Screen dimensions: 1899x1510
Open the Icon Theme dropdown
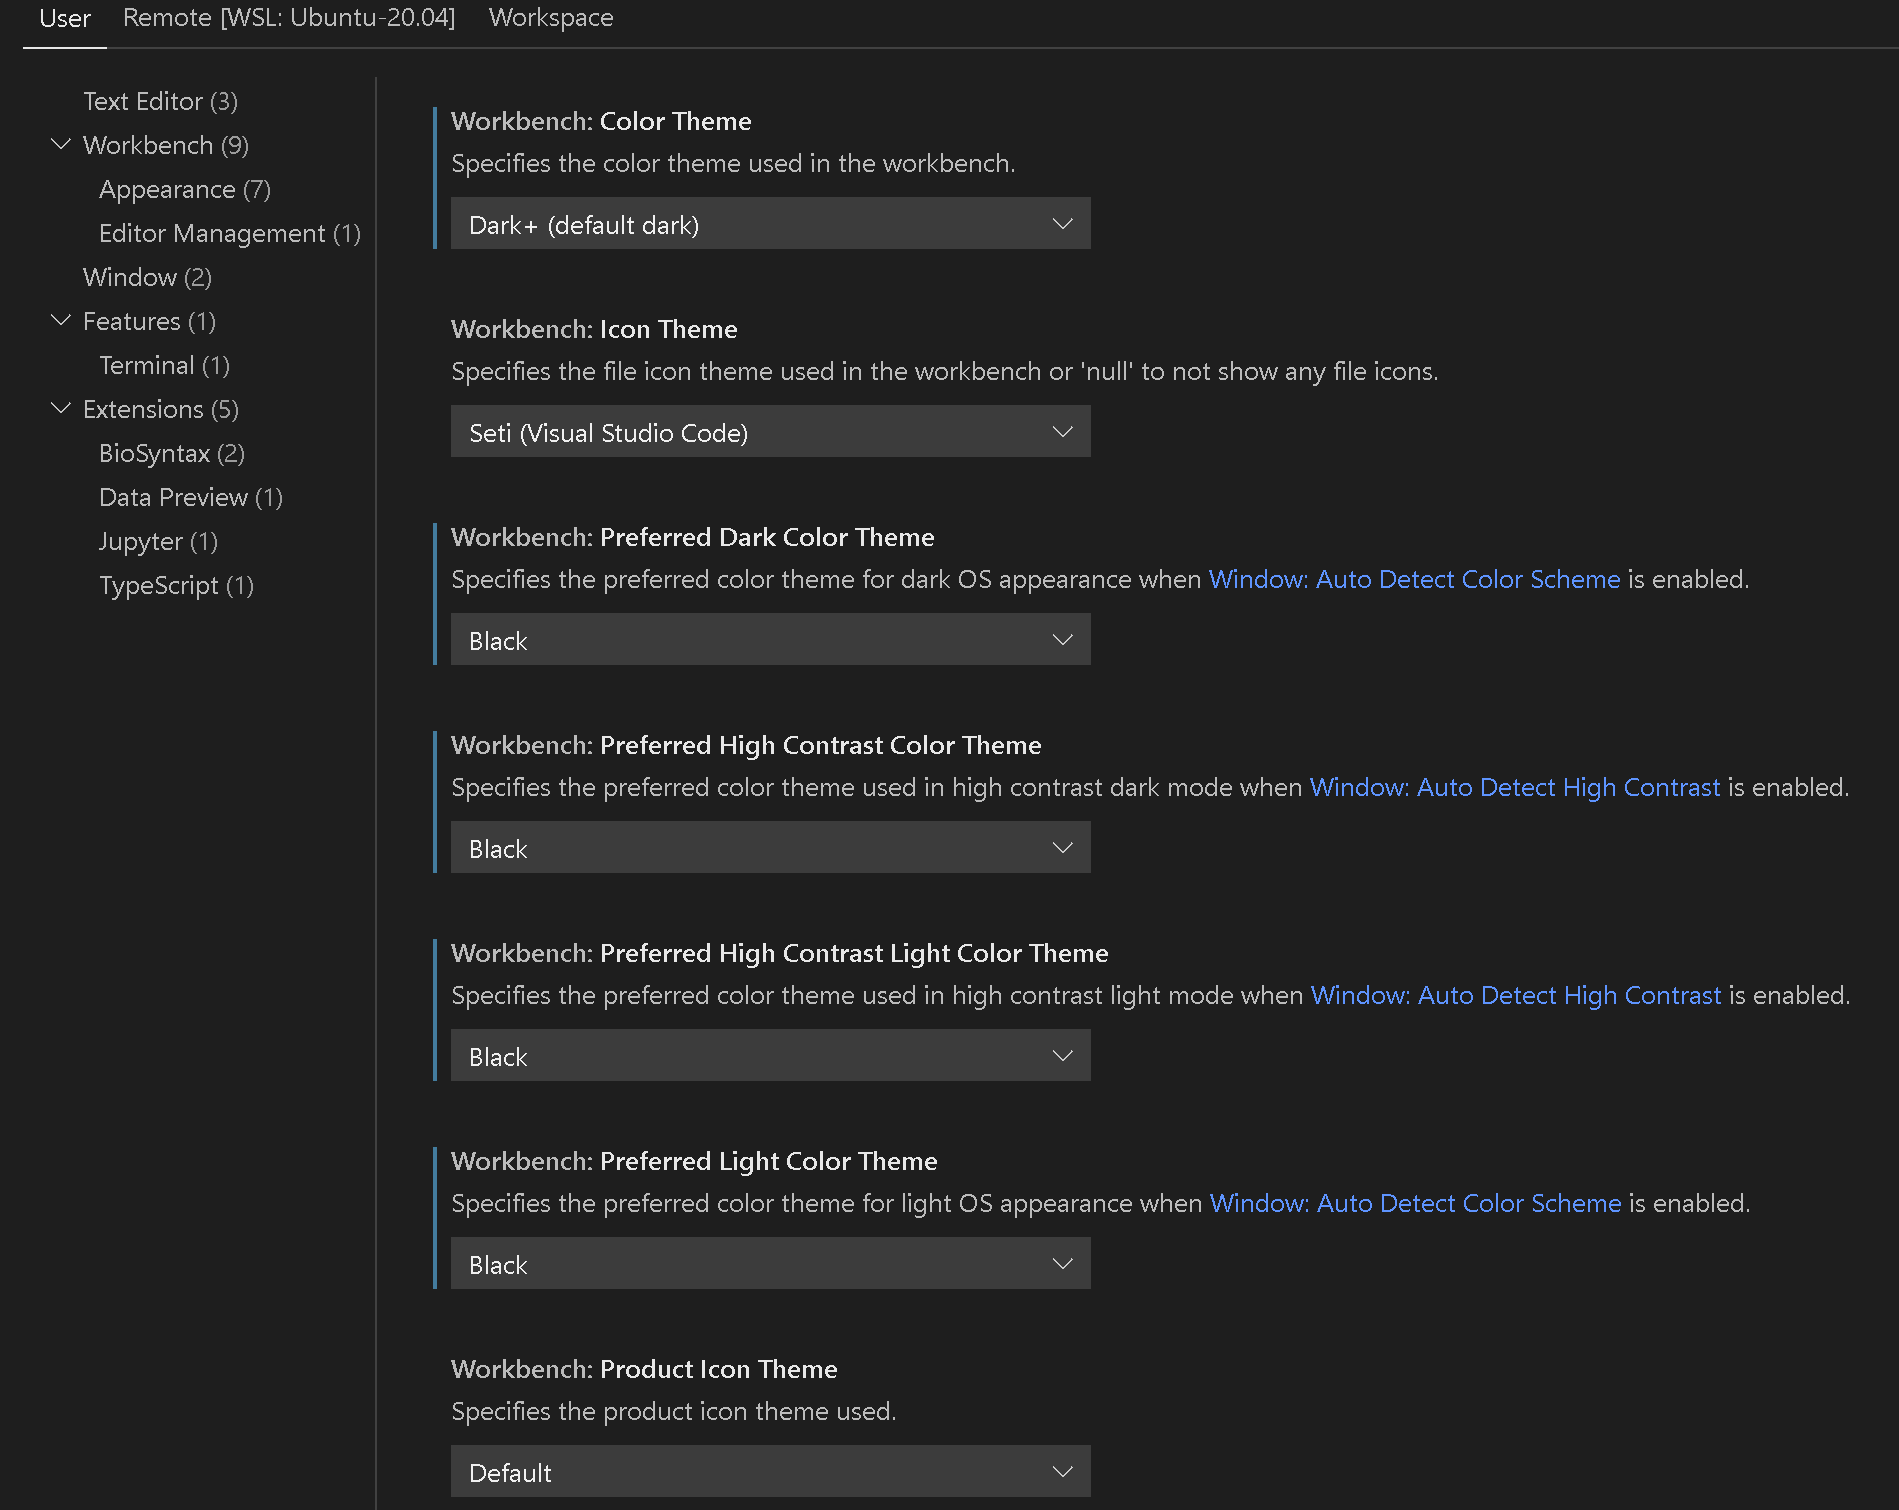(770, 431)
